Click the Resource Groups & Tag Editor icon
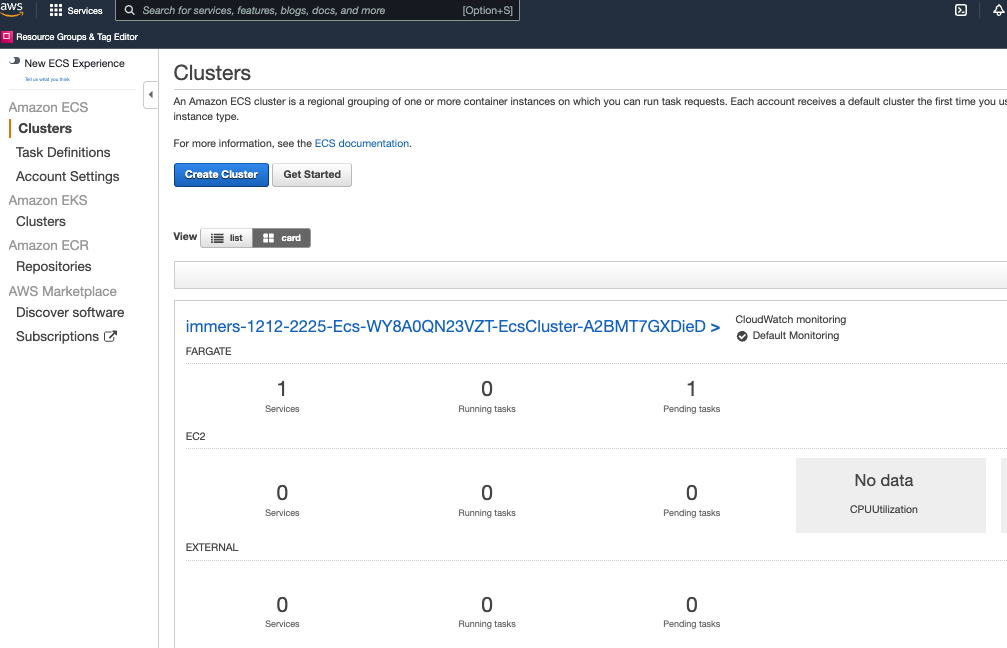 pyautogui.click(x=6, y=37)
